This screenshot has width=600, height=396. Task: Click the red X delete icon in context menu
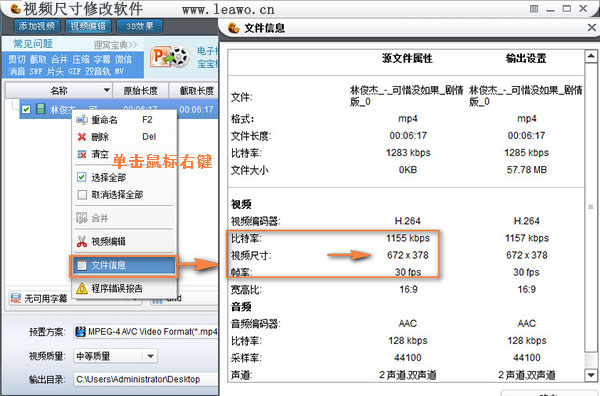point(82,137)
